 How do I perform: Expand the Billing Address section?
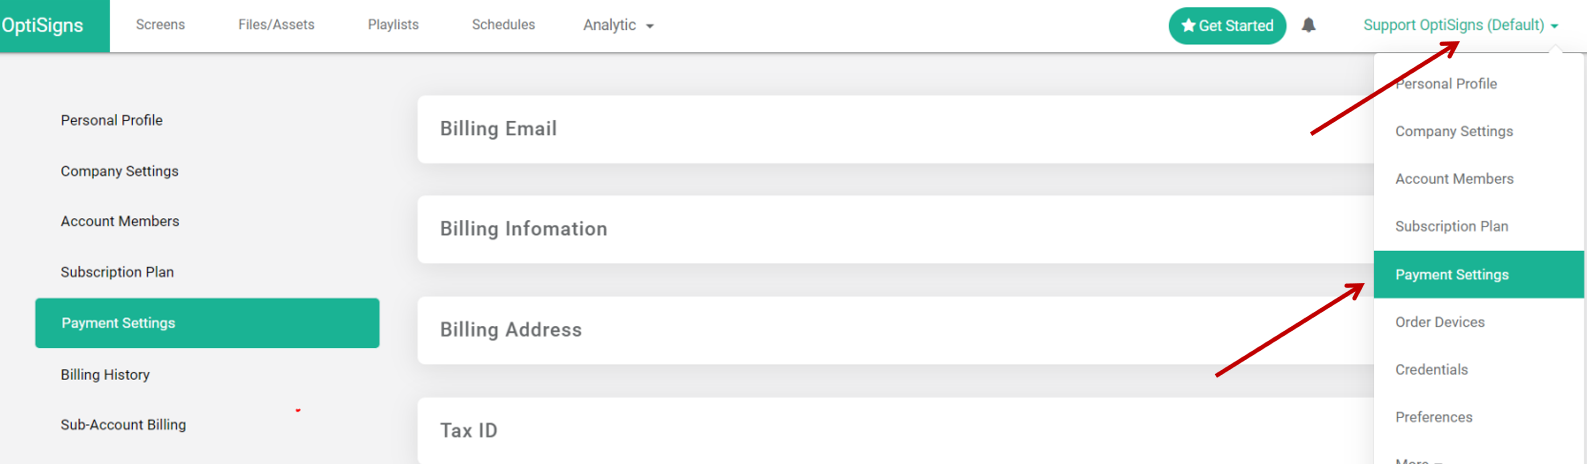(895, 330)
